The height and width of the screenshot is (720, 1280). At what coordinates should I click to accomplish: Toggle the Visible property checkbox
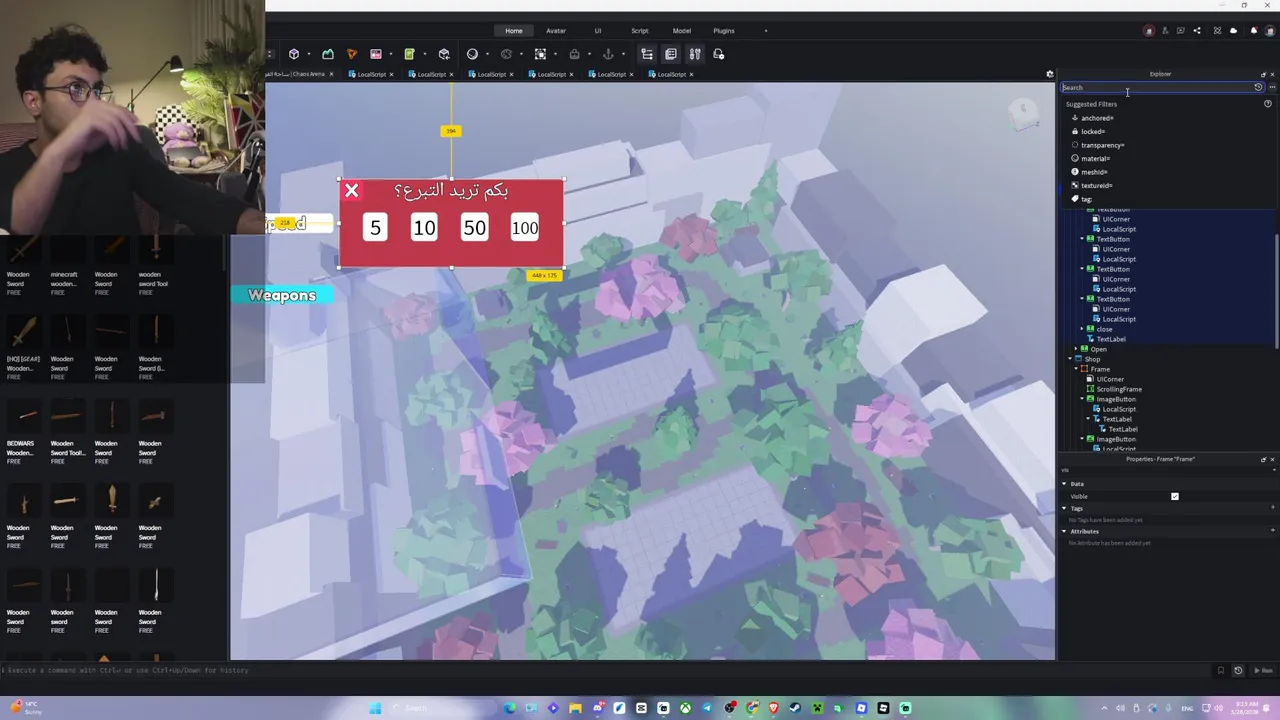point(1175,496)
